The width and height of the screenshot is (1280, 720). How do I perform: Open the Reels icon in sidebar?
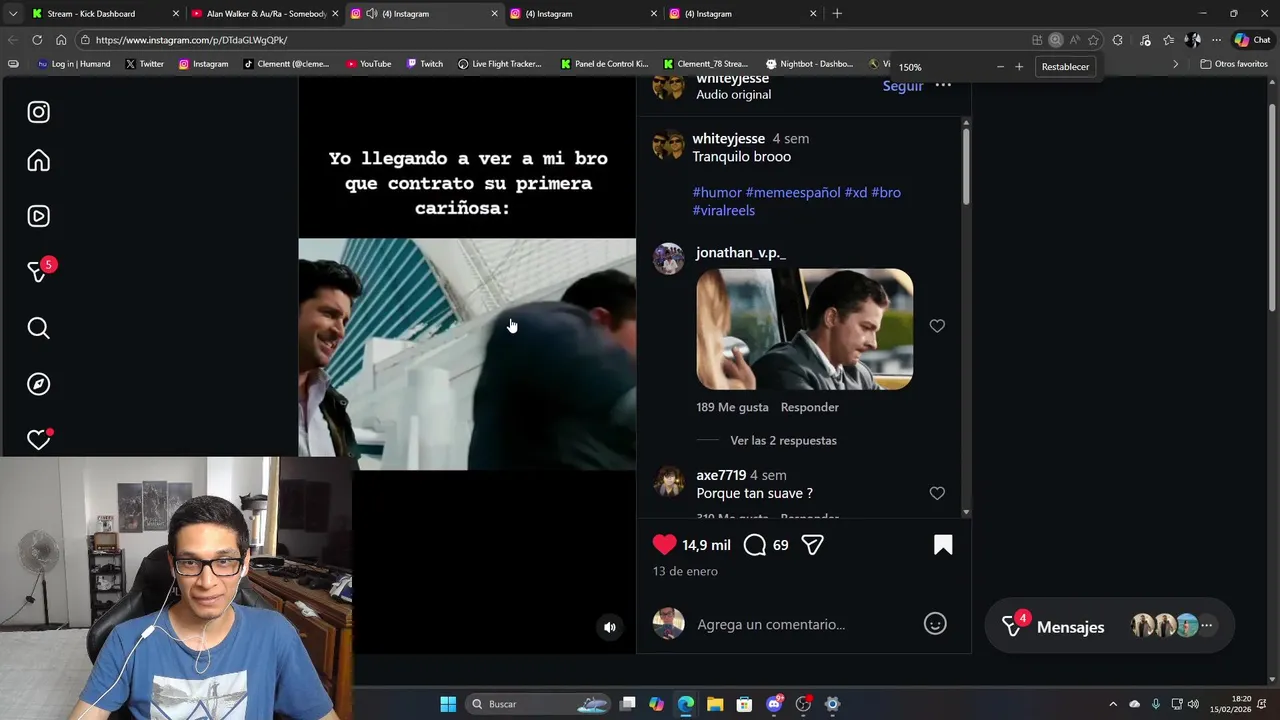click(38, 216)
